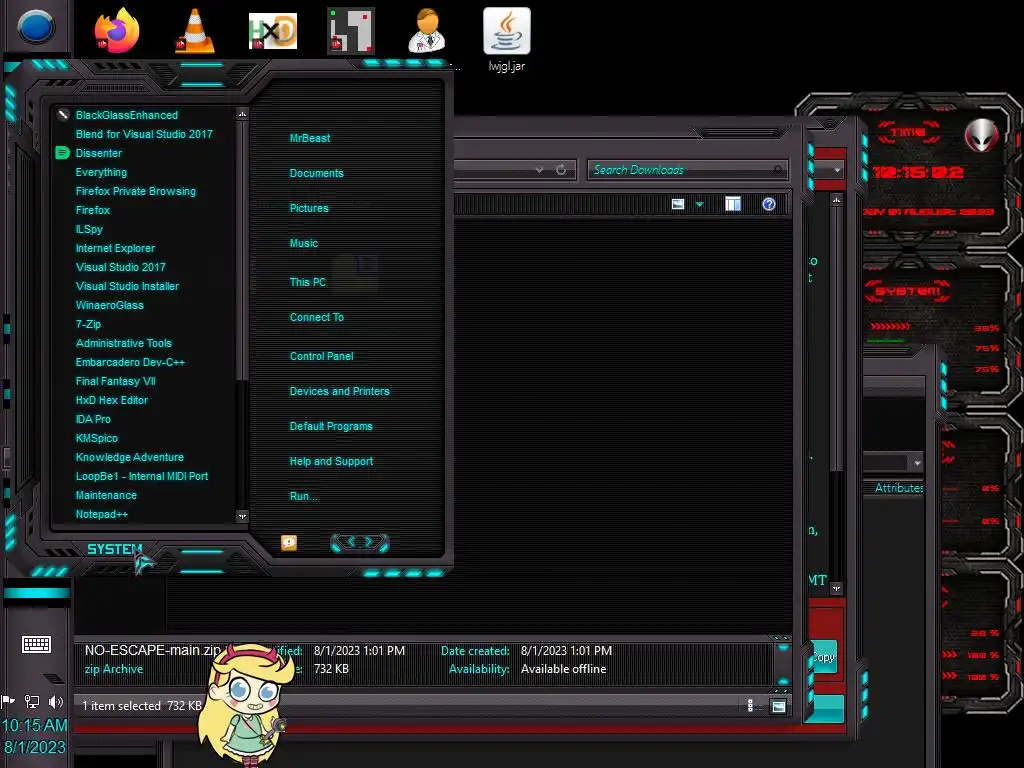
Task: Open This PC from the Start menu
Action: tap(308, 282)
